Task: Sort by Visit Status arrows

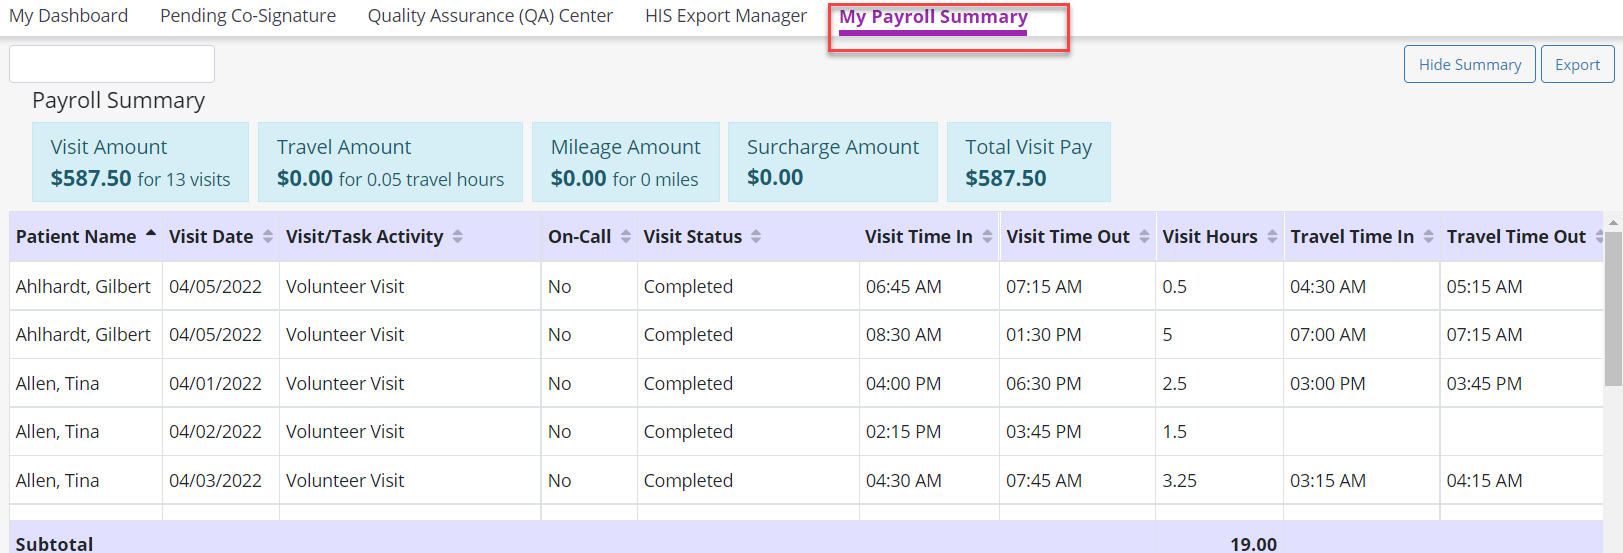Action: [756, 237]
